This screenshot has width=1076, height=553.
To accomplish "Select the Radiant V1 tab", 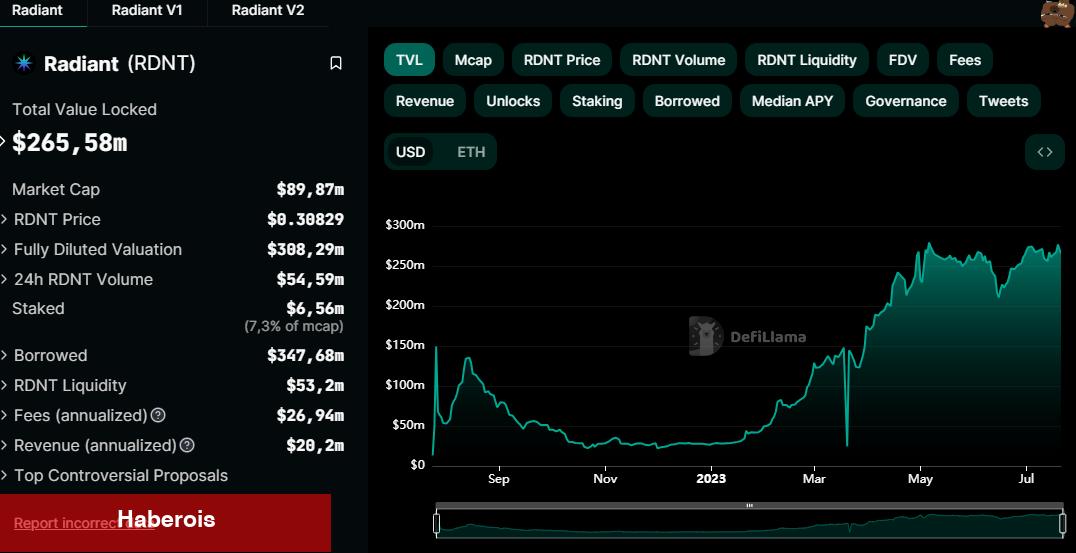I will [147, 11].
